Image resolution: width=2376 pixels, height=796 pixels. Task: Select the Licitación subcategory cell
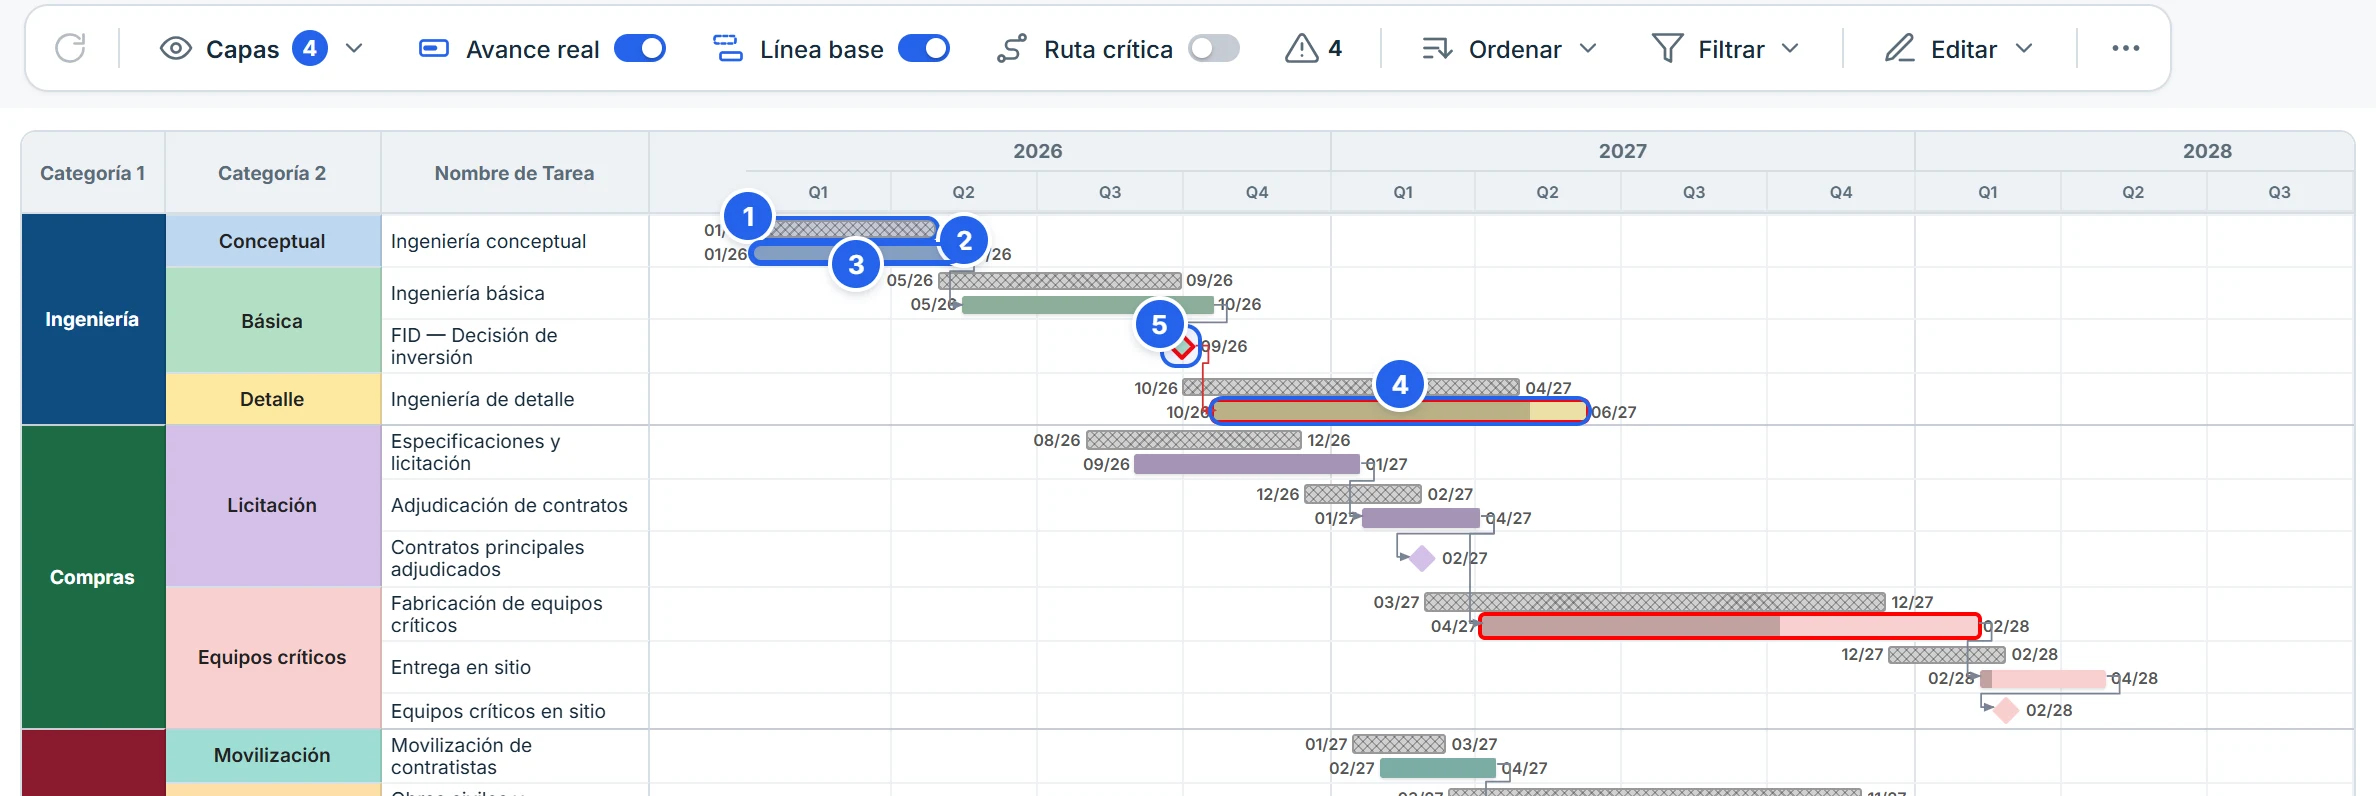(273, 505)
